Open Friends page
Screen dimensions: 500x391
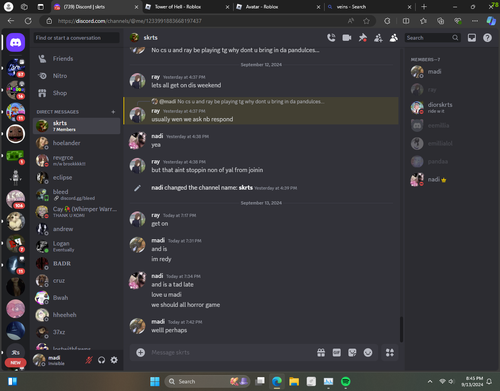pyautogui.click(x=77, y=59)
